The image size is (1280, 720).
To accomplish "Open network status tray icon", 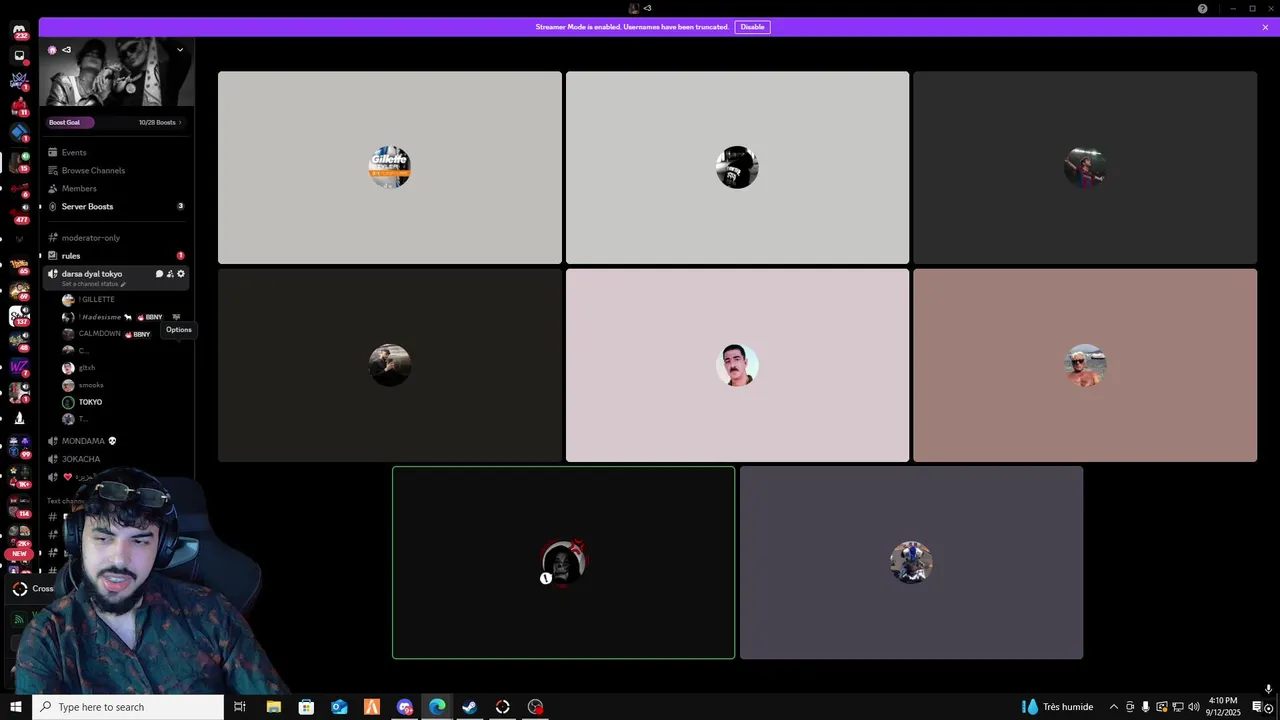I will click(x=1178, y=707).
